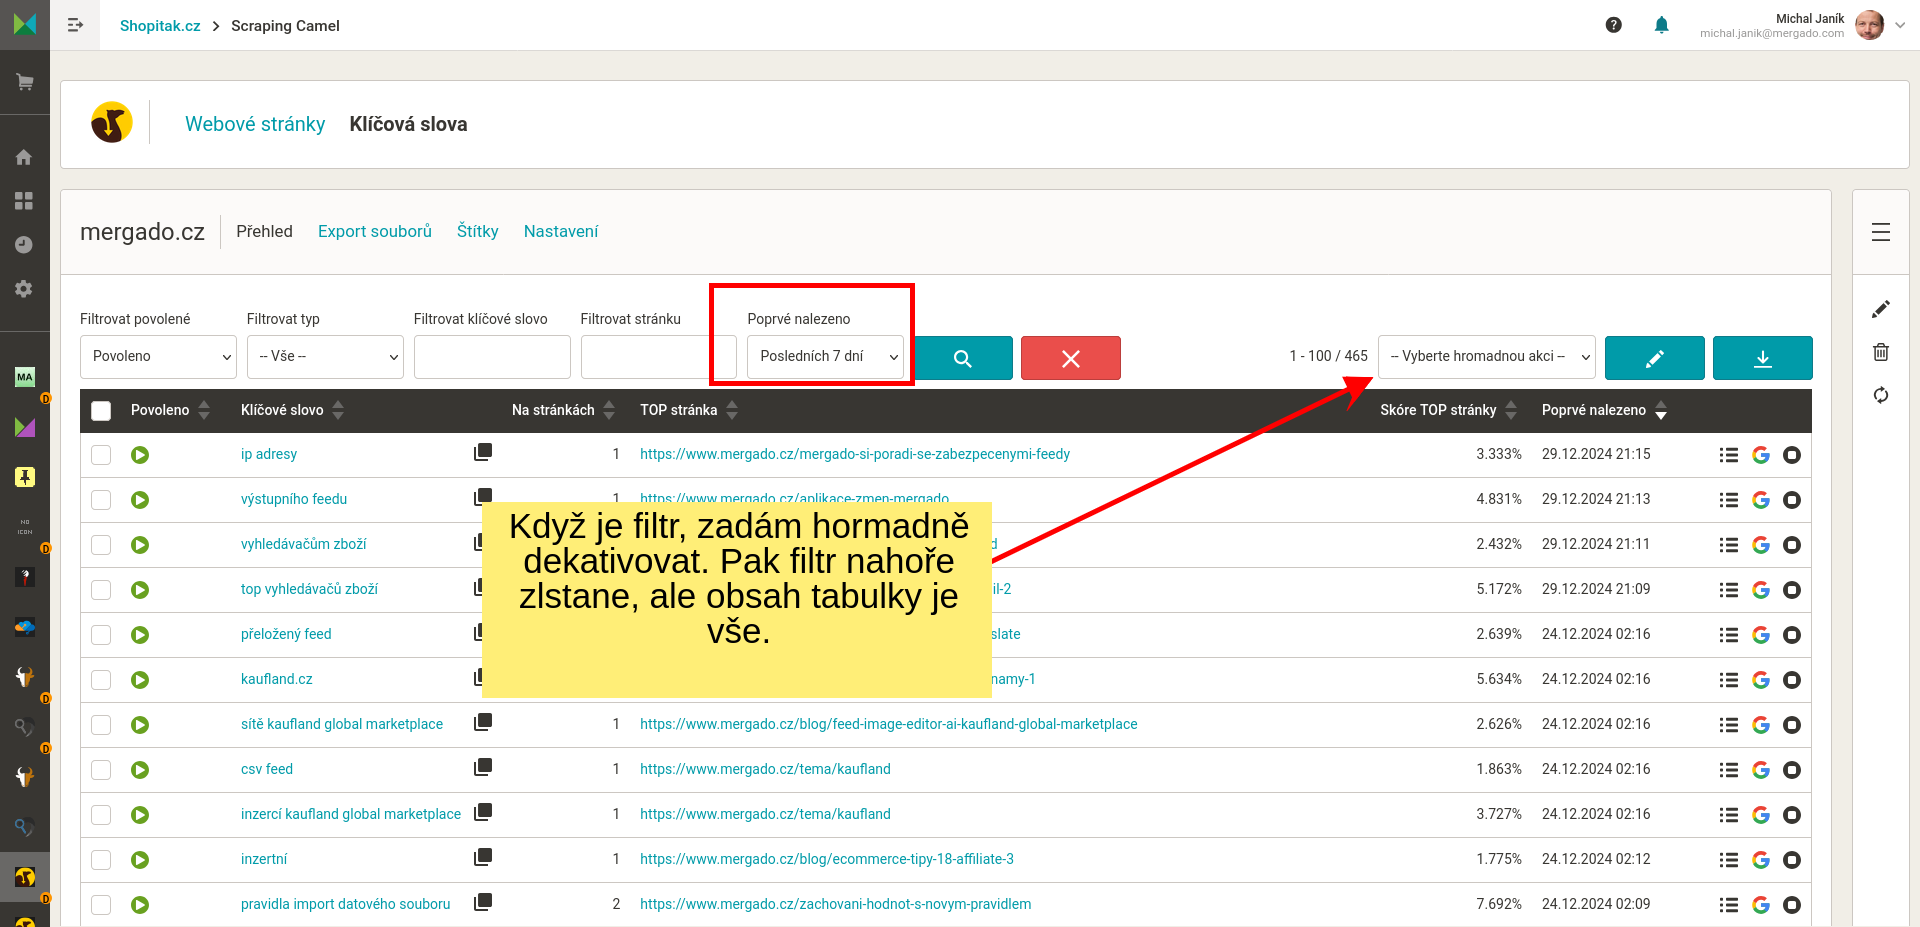Toggle the select-all checkbox in table header
Viewport: 1920px width, 927px height.
[x=101, y=410]
